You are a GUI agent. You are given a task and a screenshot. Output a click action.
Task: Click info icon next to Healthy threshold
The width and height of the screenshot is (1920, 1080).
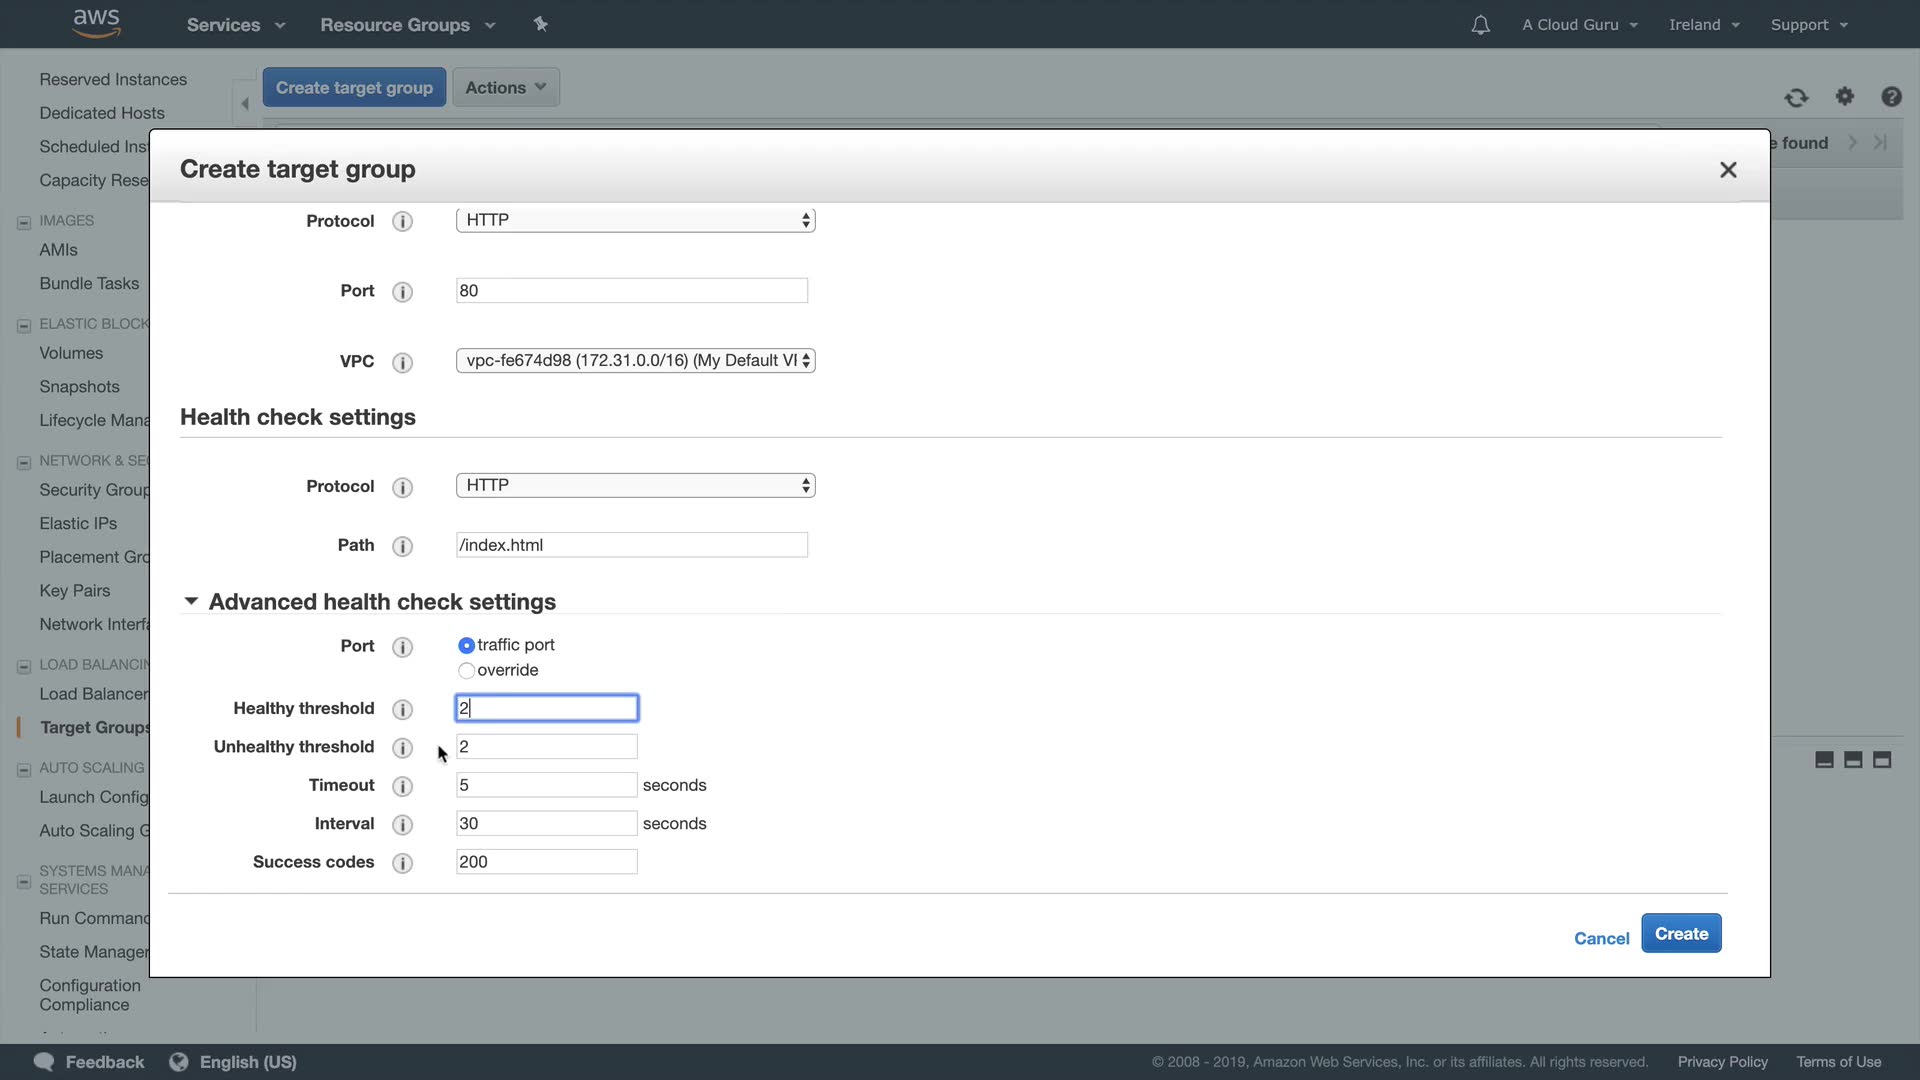tap(402, 709)
